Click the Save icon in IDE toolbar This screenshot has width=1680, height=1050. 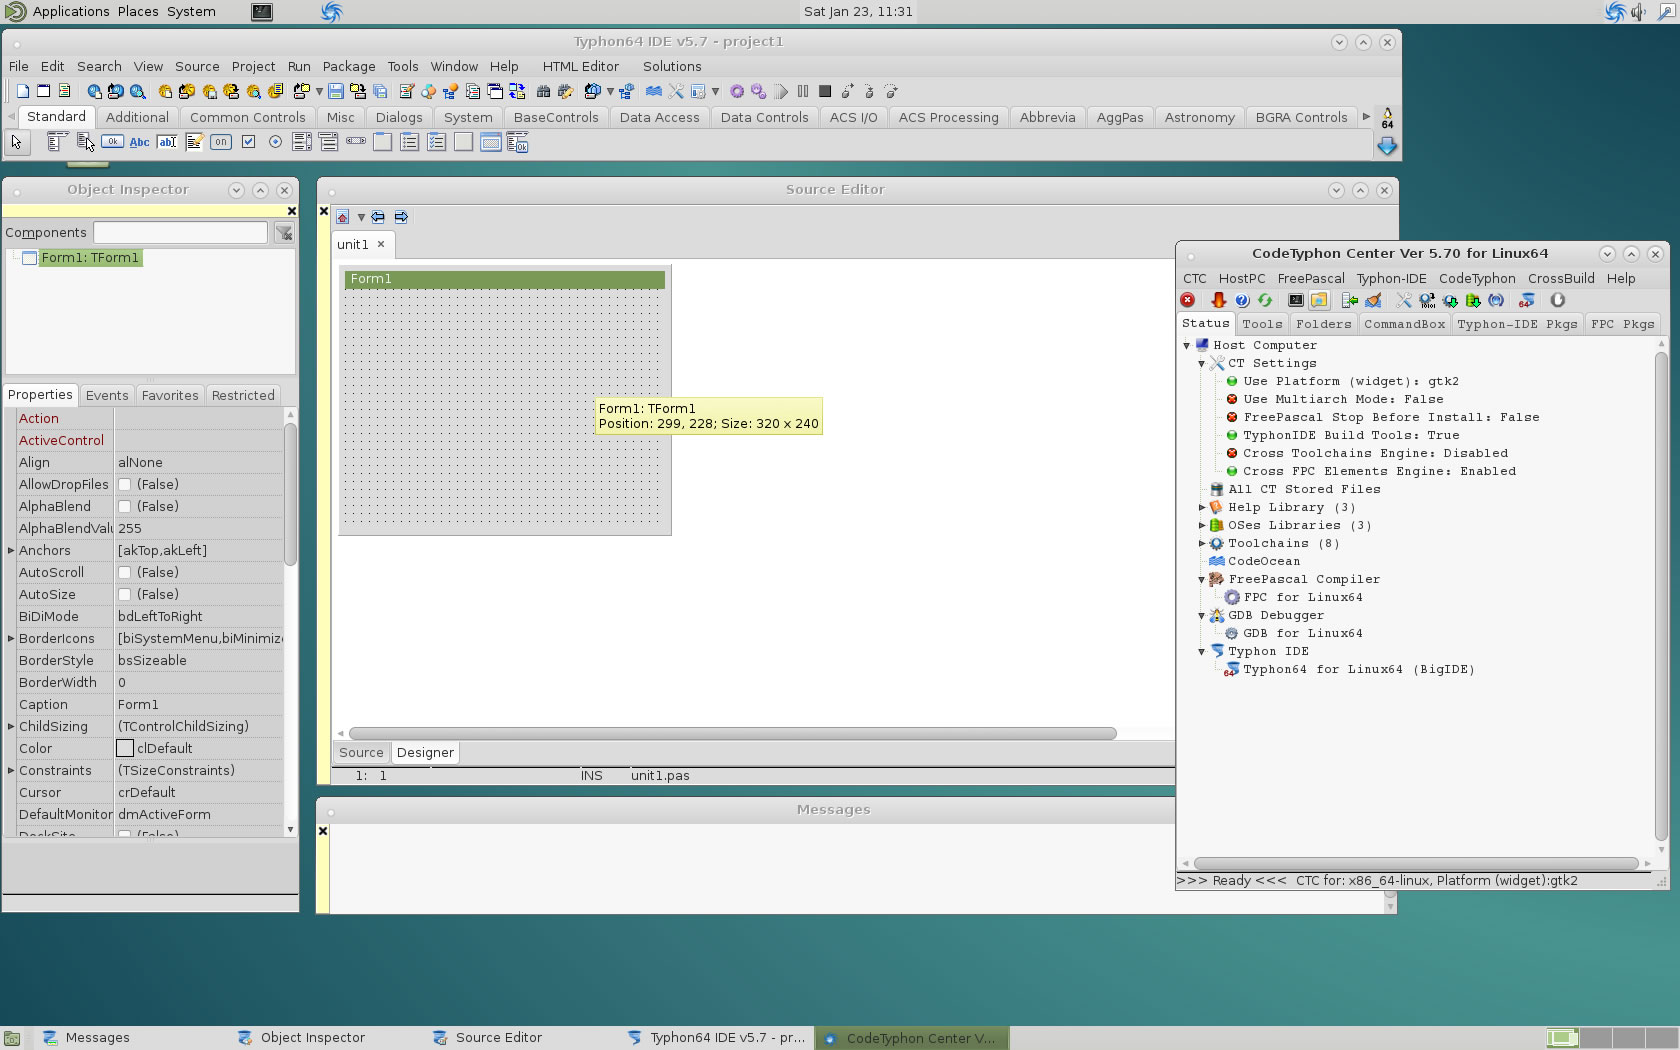[x=336, y=91]
